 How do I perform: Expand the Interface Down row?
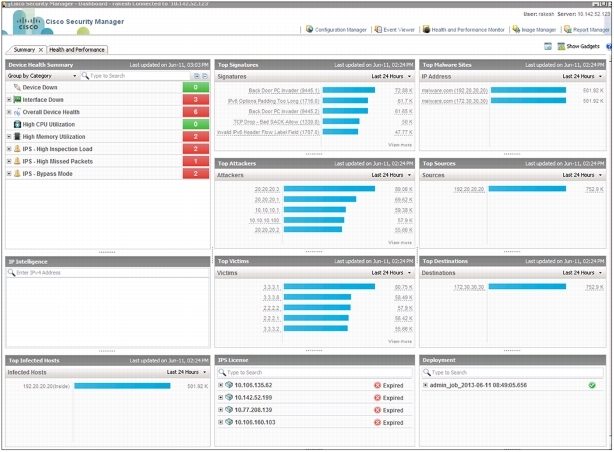pyautogui.click(x=9, y=99)
